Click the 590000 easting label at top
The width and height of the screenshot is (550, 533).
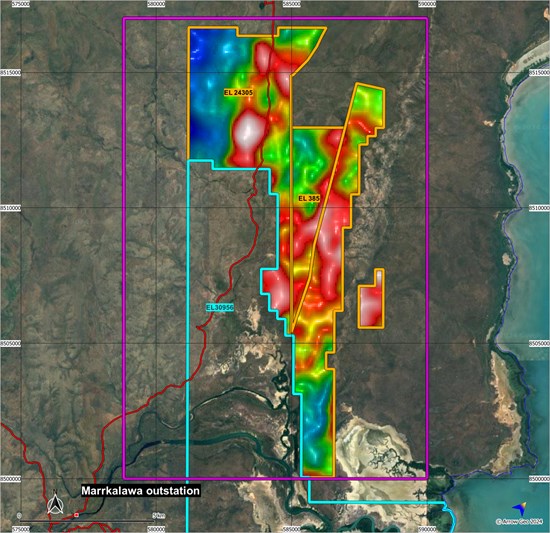pos(427,4)
